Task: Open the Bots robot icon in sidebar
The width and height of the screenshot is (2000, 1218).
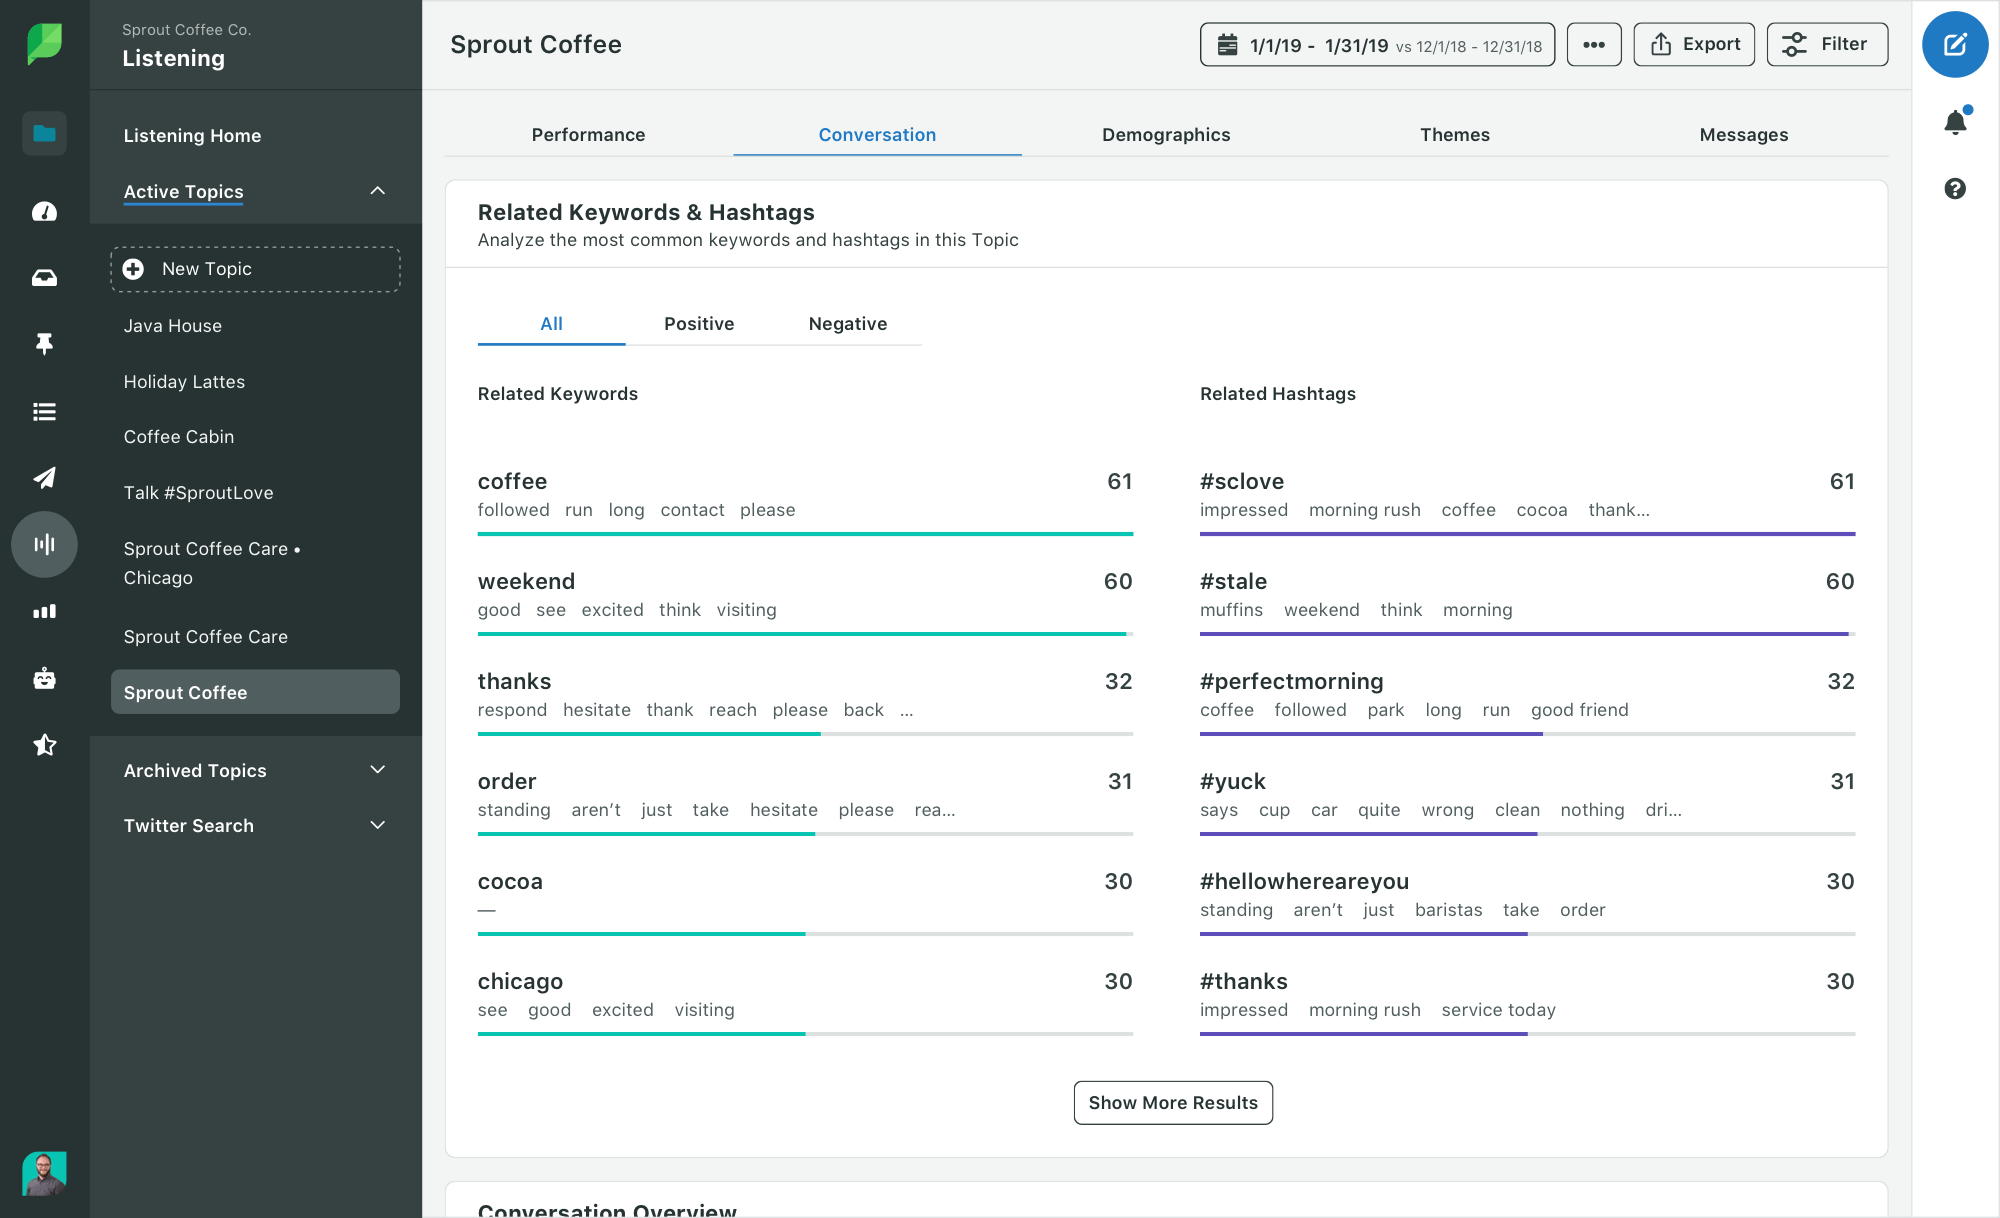Action: (44, 678)
